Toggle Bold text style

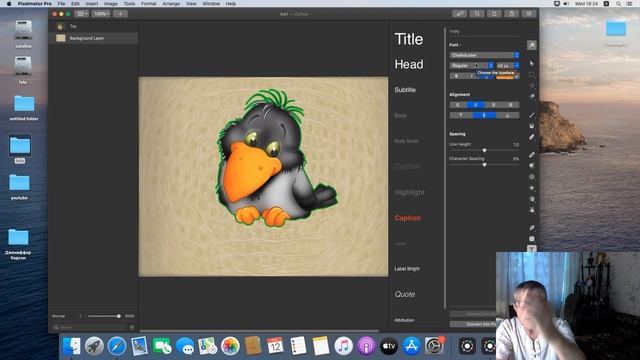pyautogui.click(x=456, y=76)
